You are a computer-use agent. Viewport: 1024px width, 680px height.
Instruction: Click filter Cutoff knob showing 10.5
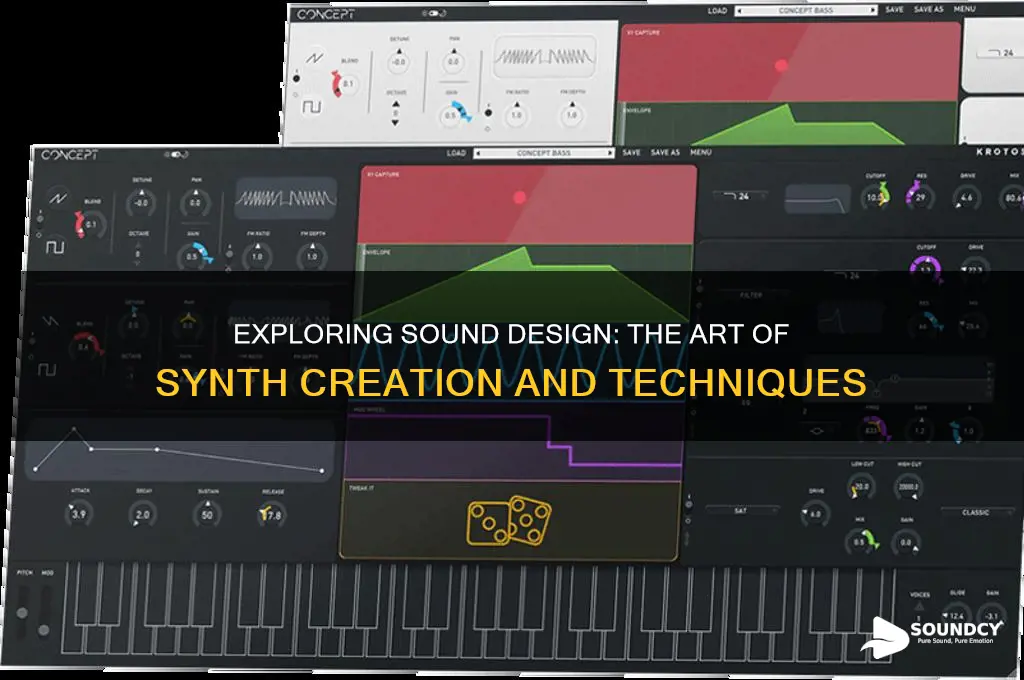point(875,197)
